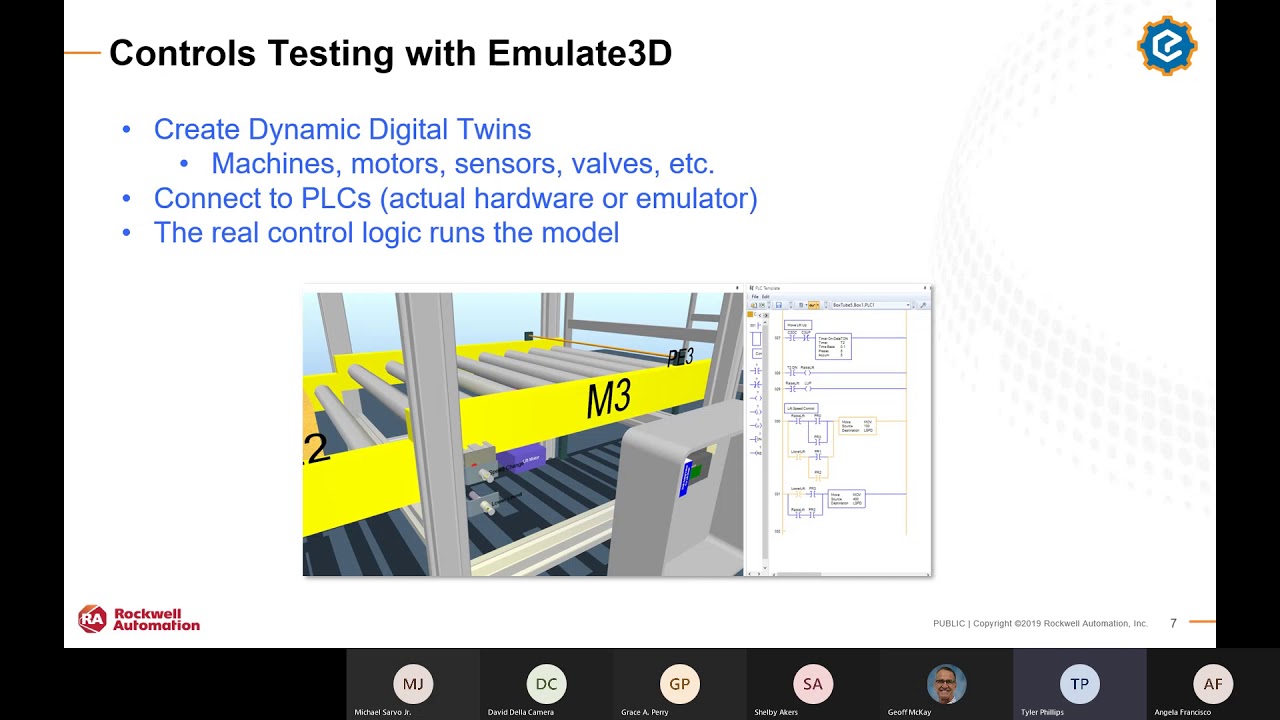
Task: Click 'Machines, motors, sensors, valves, etc.' sub-bullet
Action: pyautogui.click(x=463, y=163)
